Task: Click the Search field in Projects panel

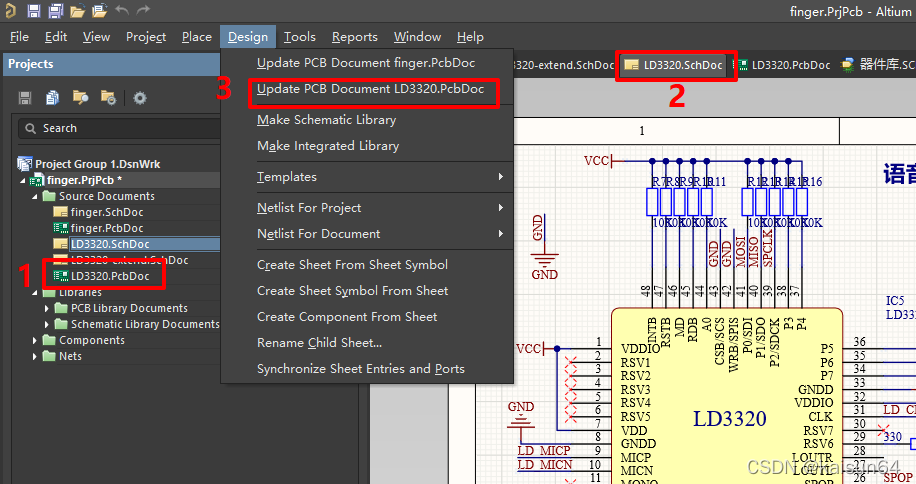Action: [120, 128]
